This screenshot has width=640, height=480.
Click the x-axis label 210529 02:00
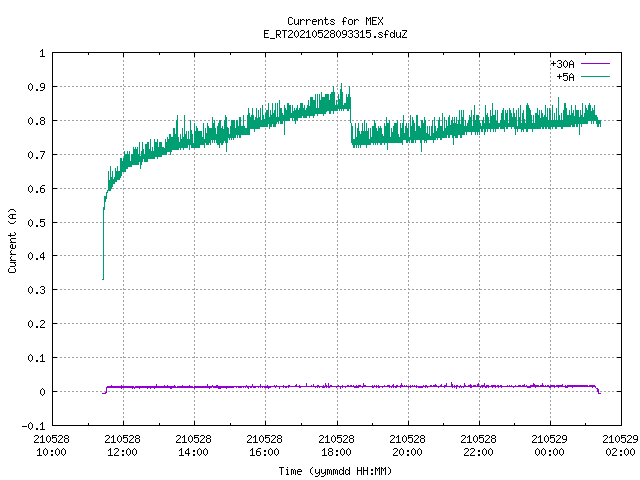coord(620,446)
